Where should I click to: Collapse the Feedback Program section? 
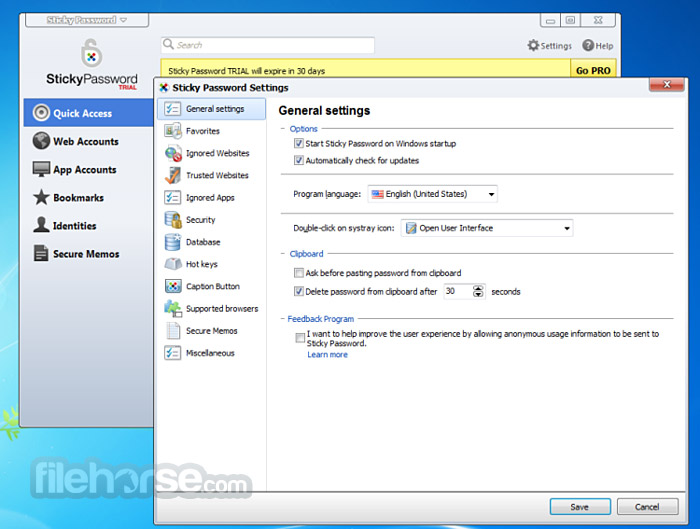coord(283,319)
